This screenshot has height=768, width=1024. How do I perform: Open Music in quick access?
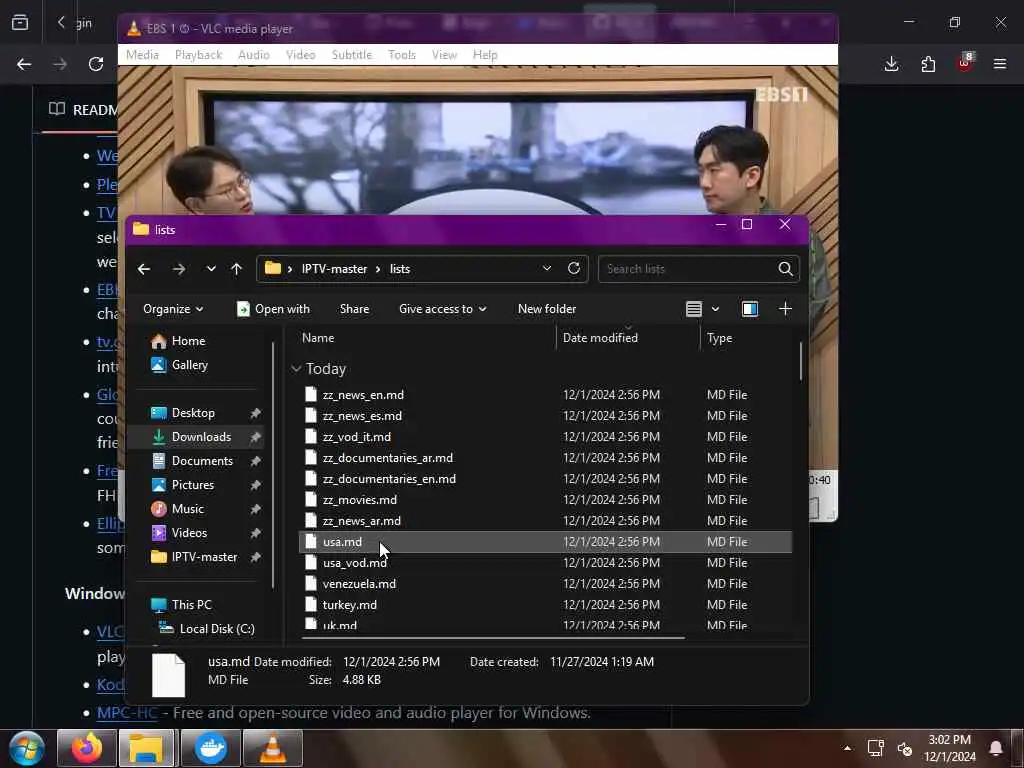click(x=178, y=509)
